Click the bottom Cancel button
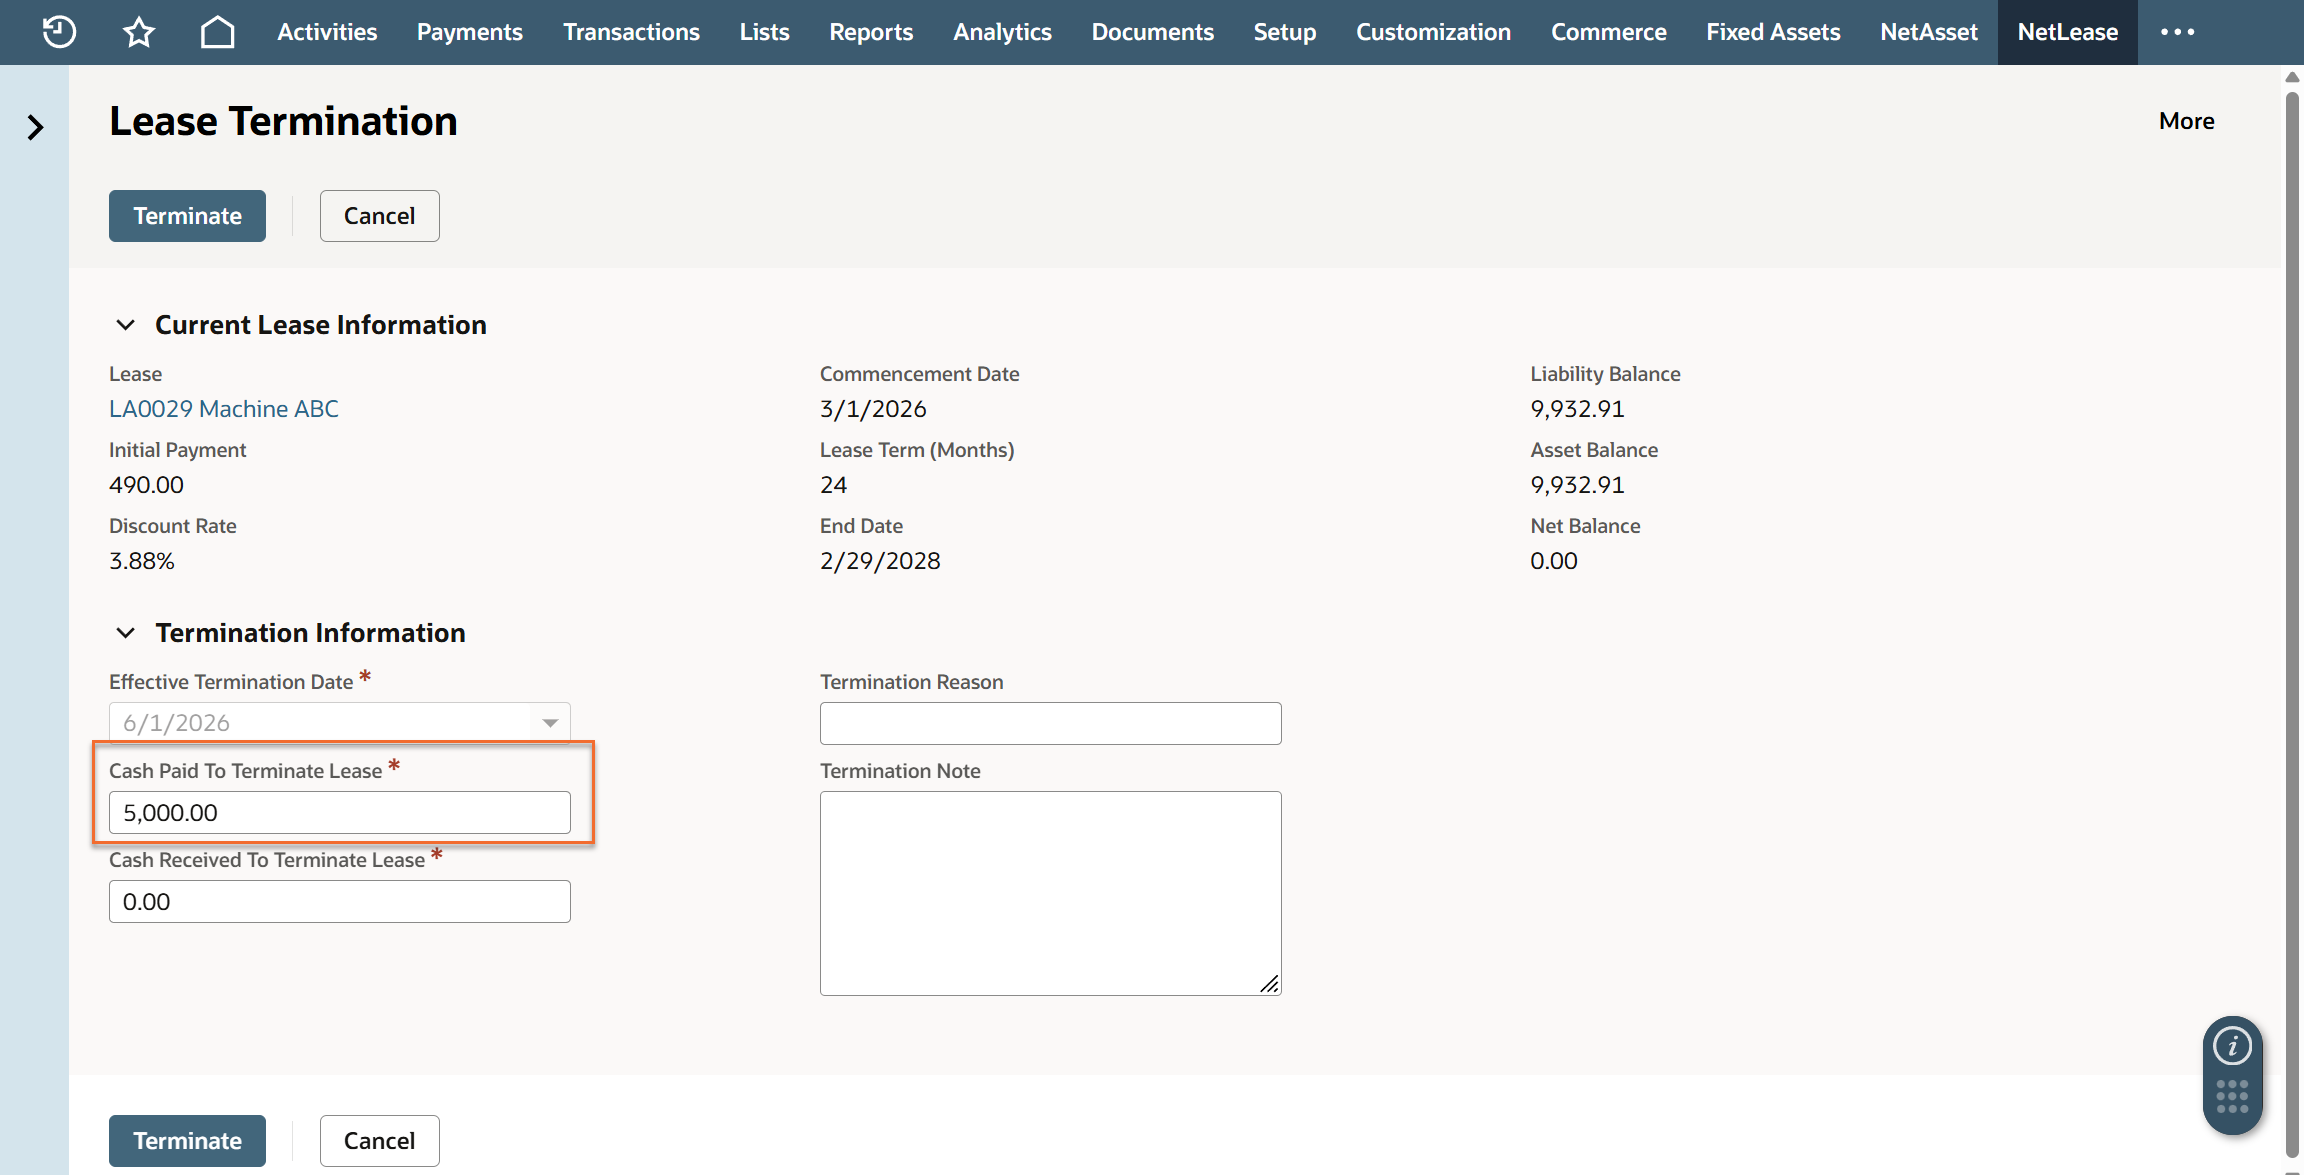2304x1175 pixels. click(379, 1141)
